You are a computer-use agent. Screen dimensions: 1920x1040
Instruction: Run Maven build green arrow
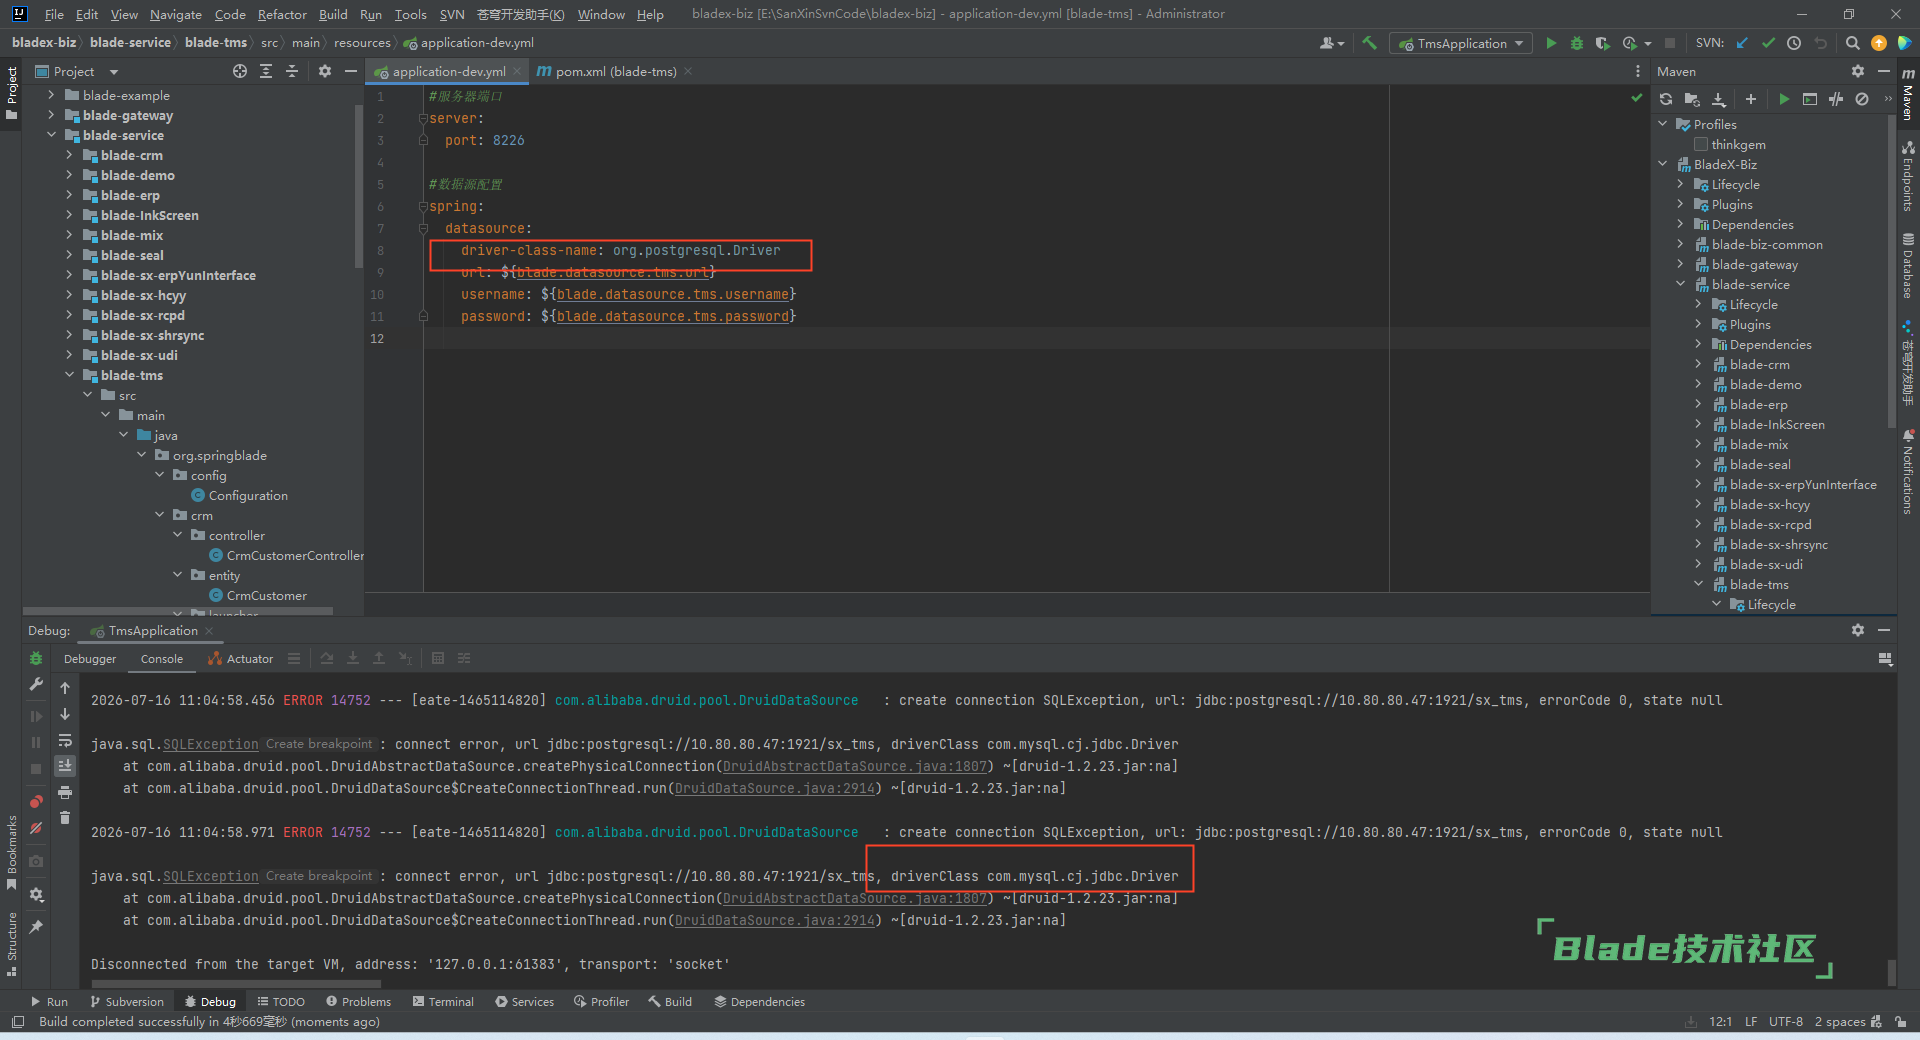click(x=1784, y=99)
